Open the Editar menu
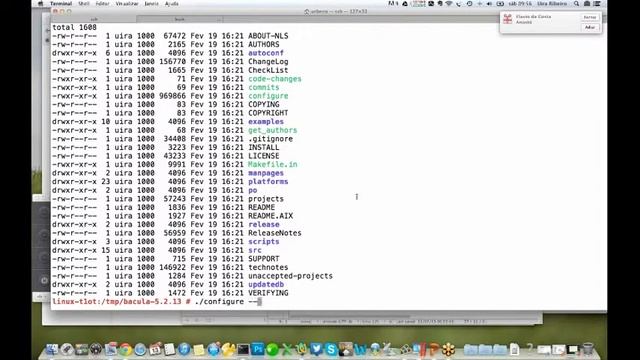The height and width of the screenshot is (360, 640). pyautogui.click(x=102, y=4)
